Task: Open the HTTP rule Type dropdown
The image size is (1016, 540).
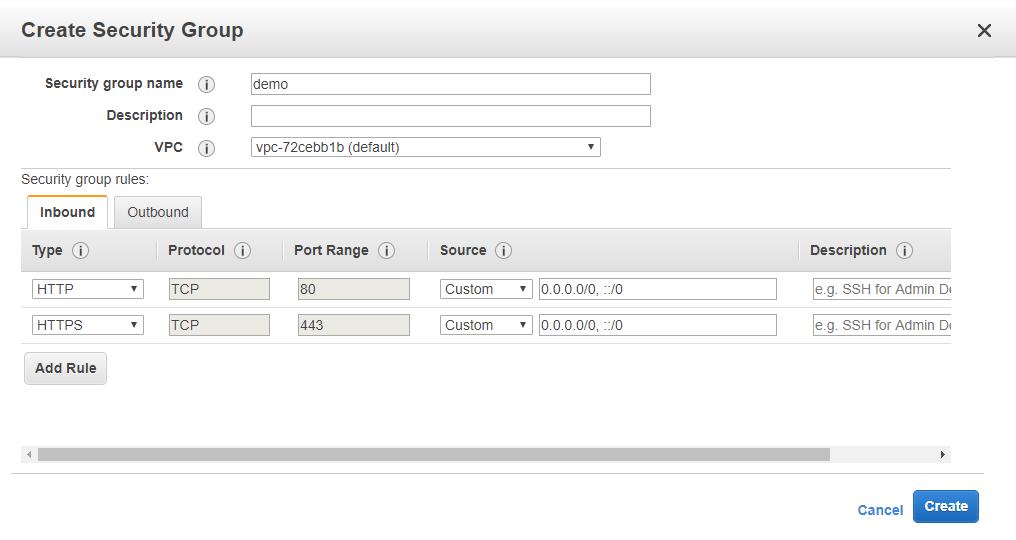Action: 88,289
